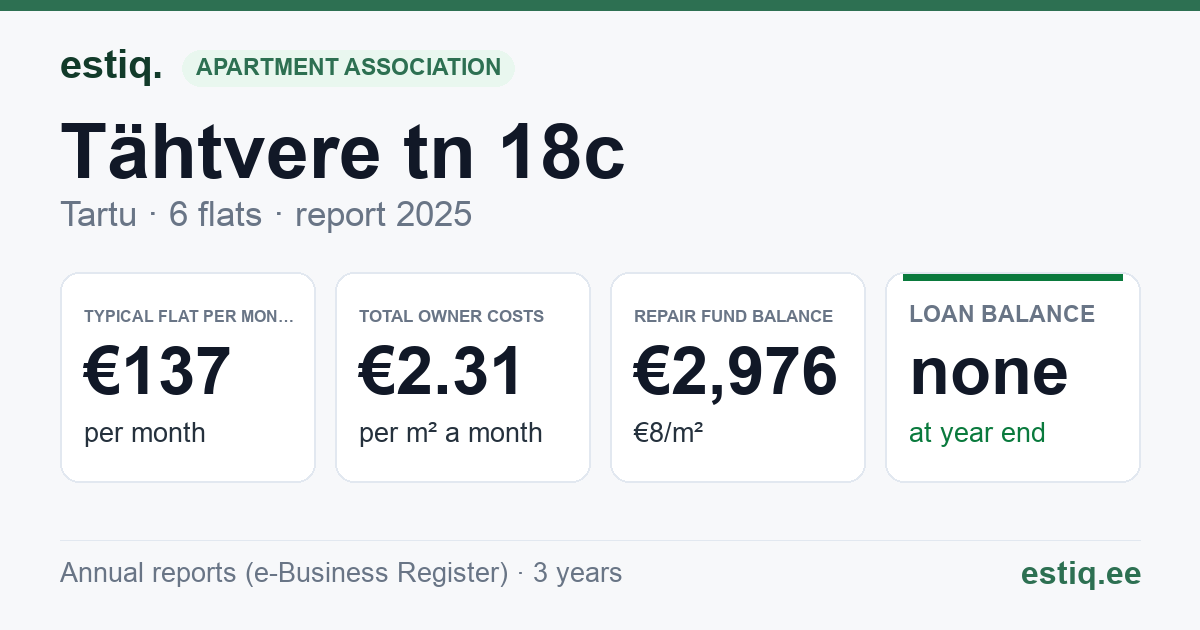Click the 'per month' caption under €137
This screenshot has width=1200, height=630.
145,433
